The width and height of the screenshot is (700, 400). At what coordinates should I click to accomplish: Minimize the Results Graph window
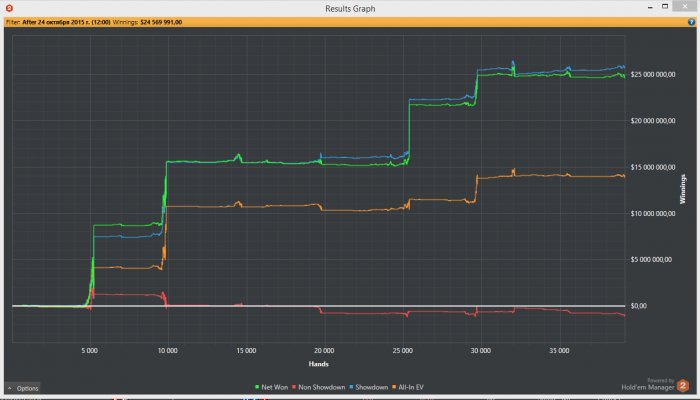pyautogui.click(x=650, y=7)
